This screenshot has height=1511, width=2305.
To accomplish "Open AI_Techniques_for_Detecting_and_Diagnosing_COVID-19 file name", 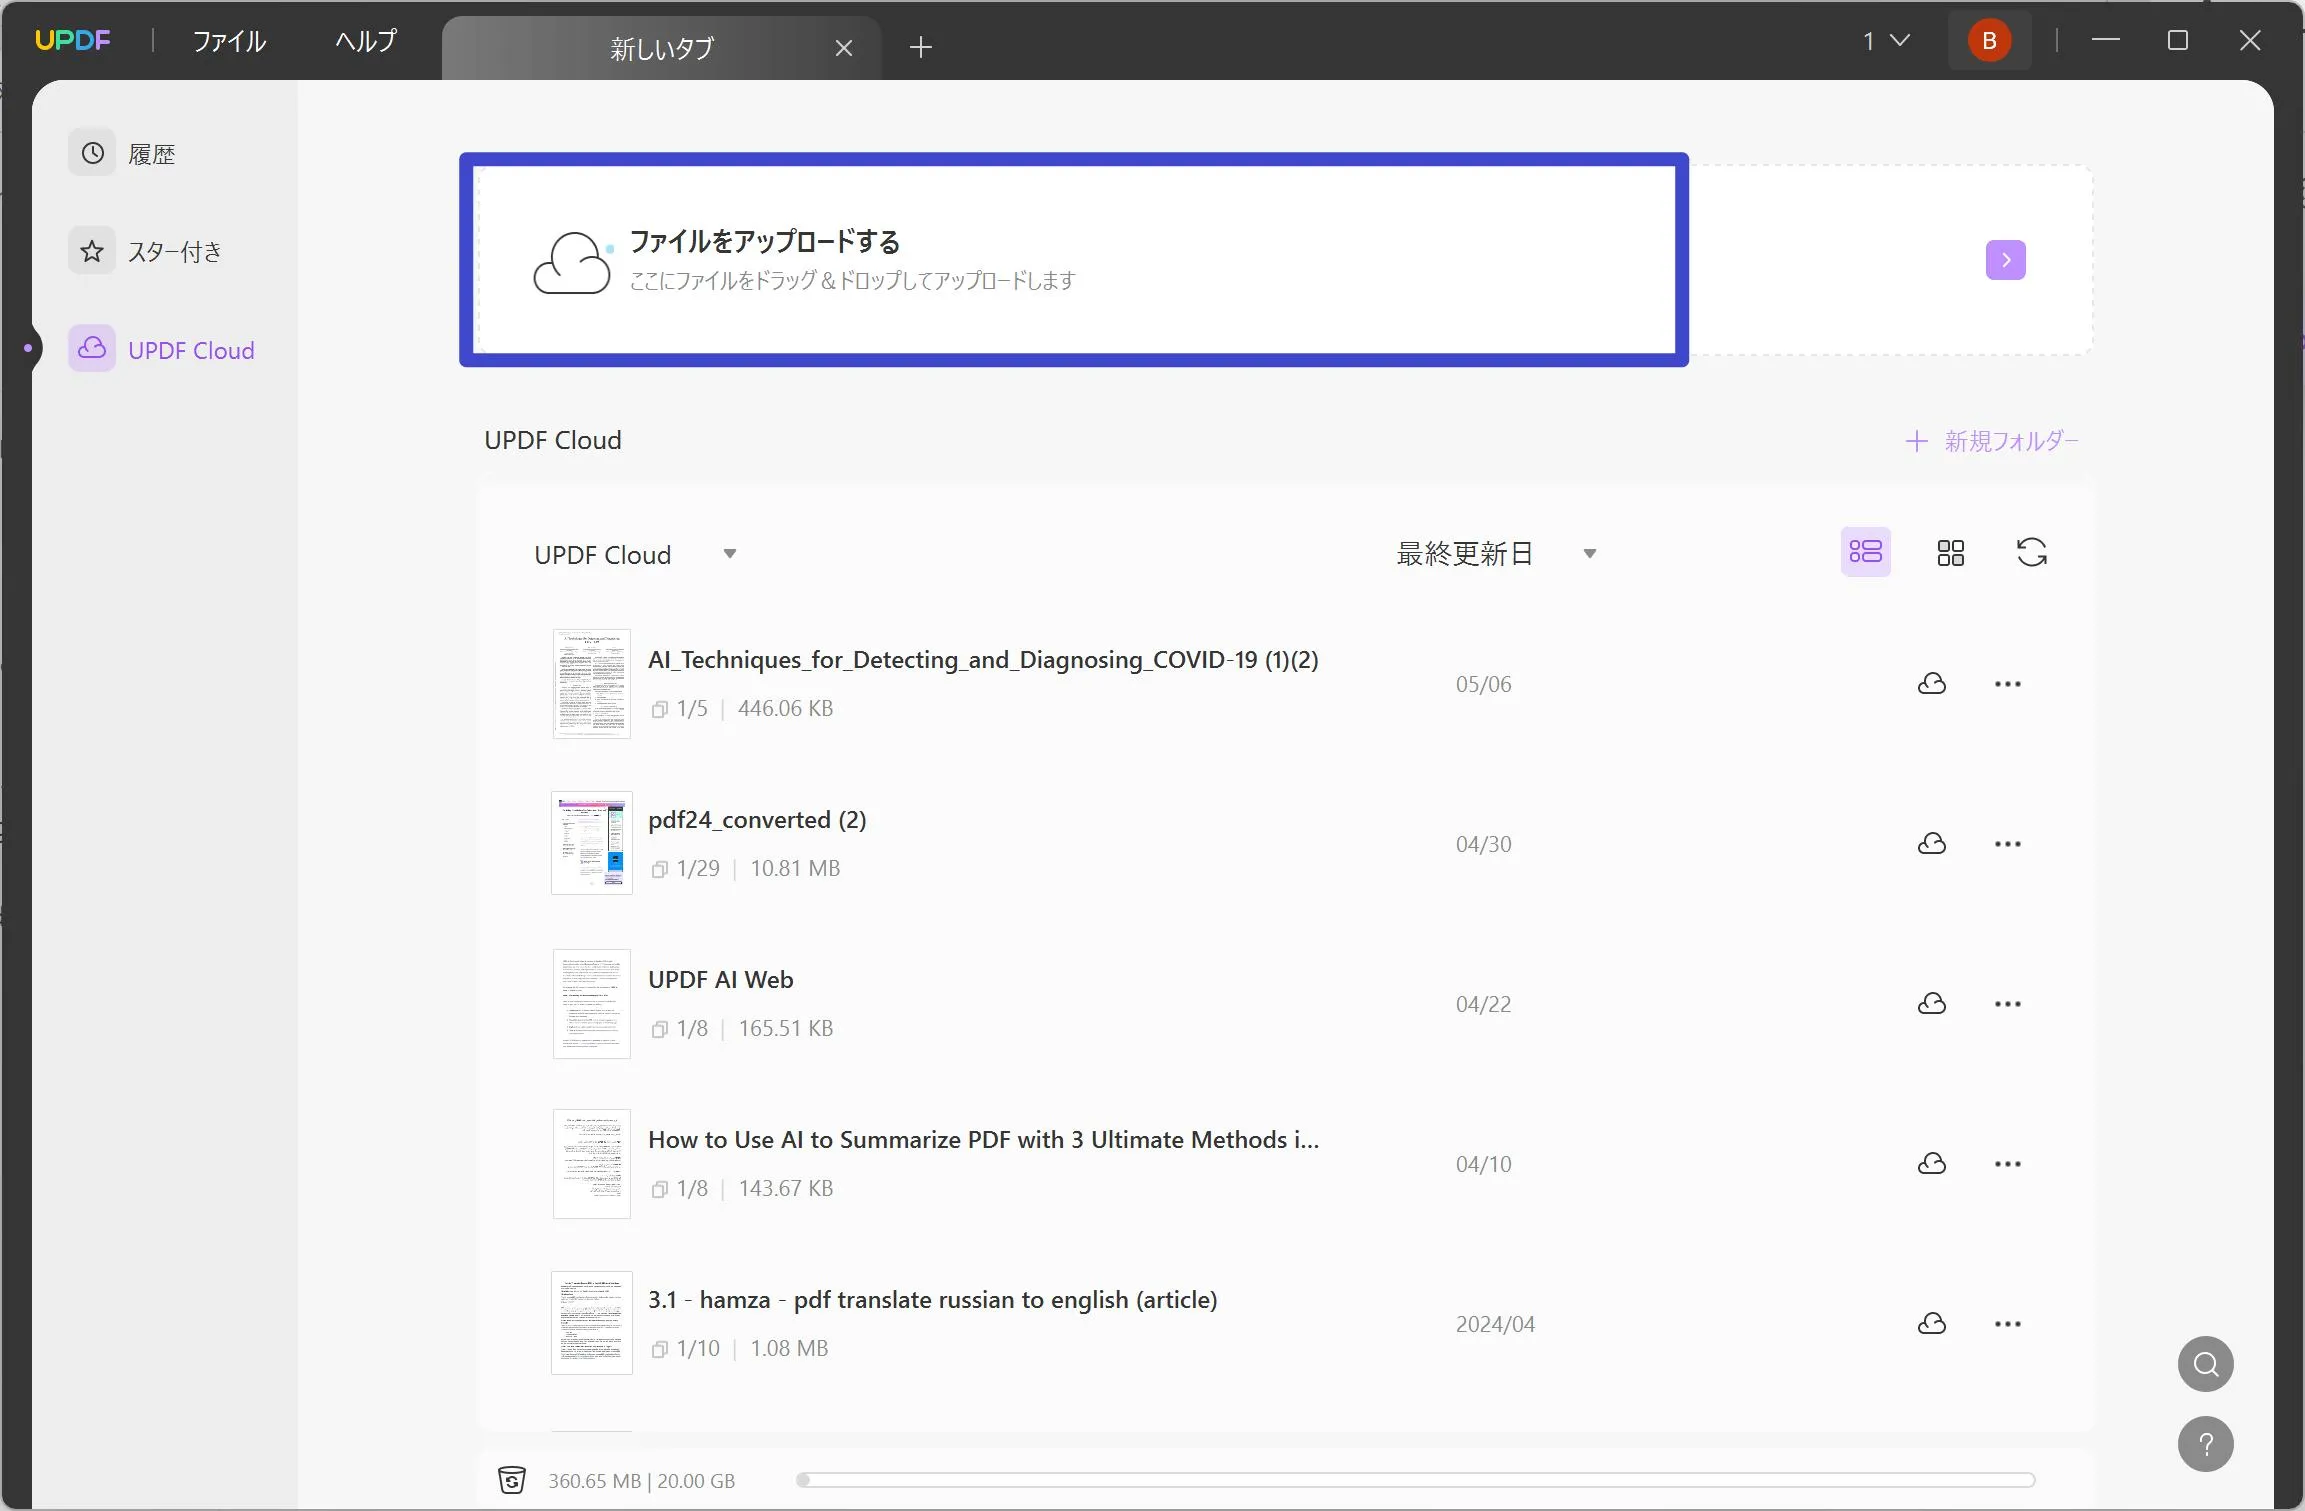I will pos(983,660).
